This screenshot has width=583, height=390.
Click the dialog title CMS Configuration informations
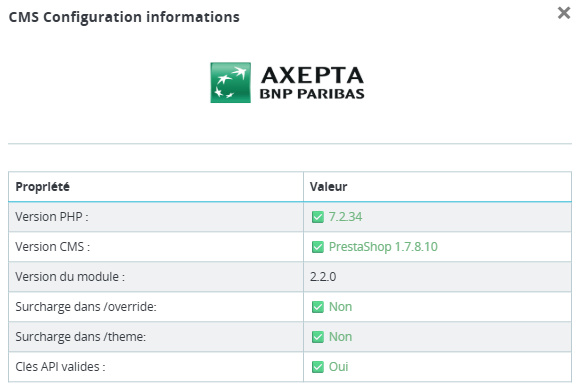124,17
